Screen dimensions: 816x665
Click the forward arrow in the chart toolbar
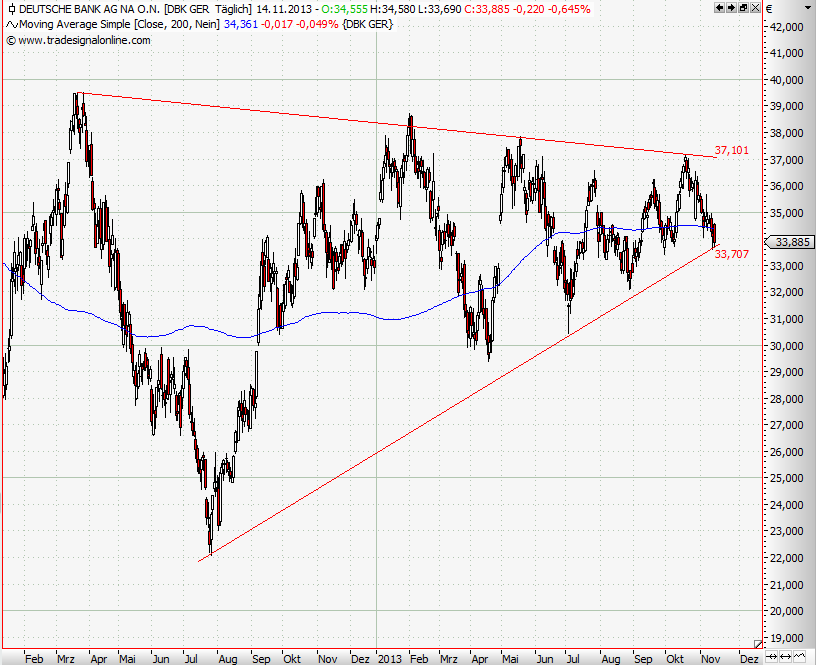732,8
